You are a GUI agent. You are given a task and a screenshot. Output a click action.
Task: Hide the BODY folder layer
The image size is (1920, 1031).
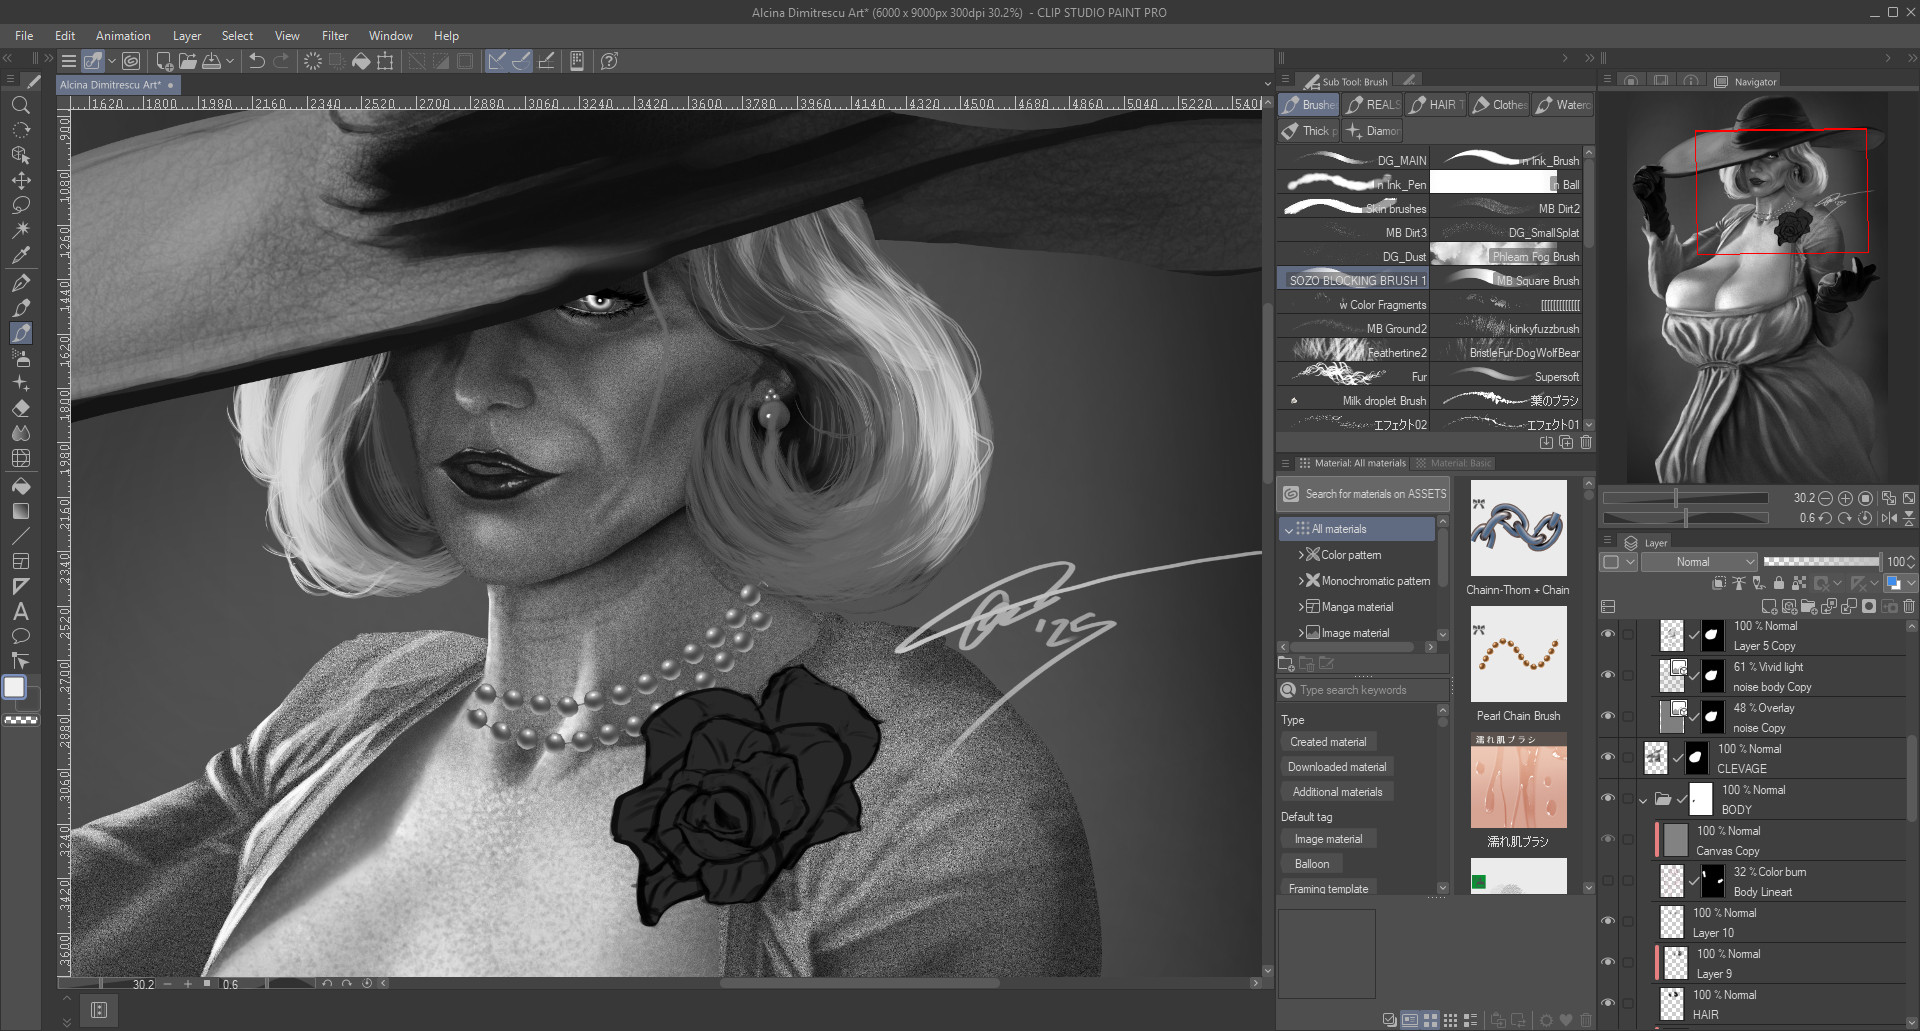[x=1608, y=798]
